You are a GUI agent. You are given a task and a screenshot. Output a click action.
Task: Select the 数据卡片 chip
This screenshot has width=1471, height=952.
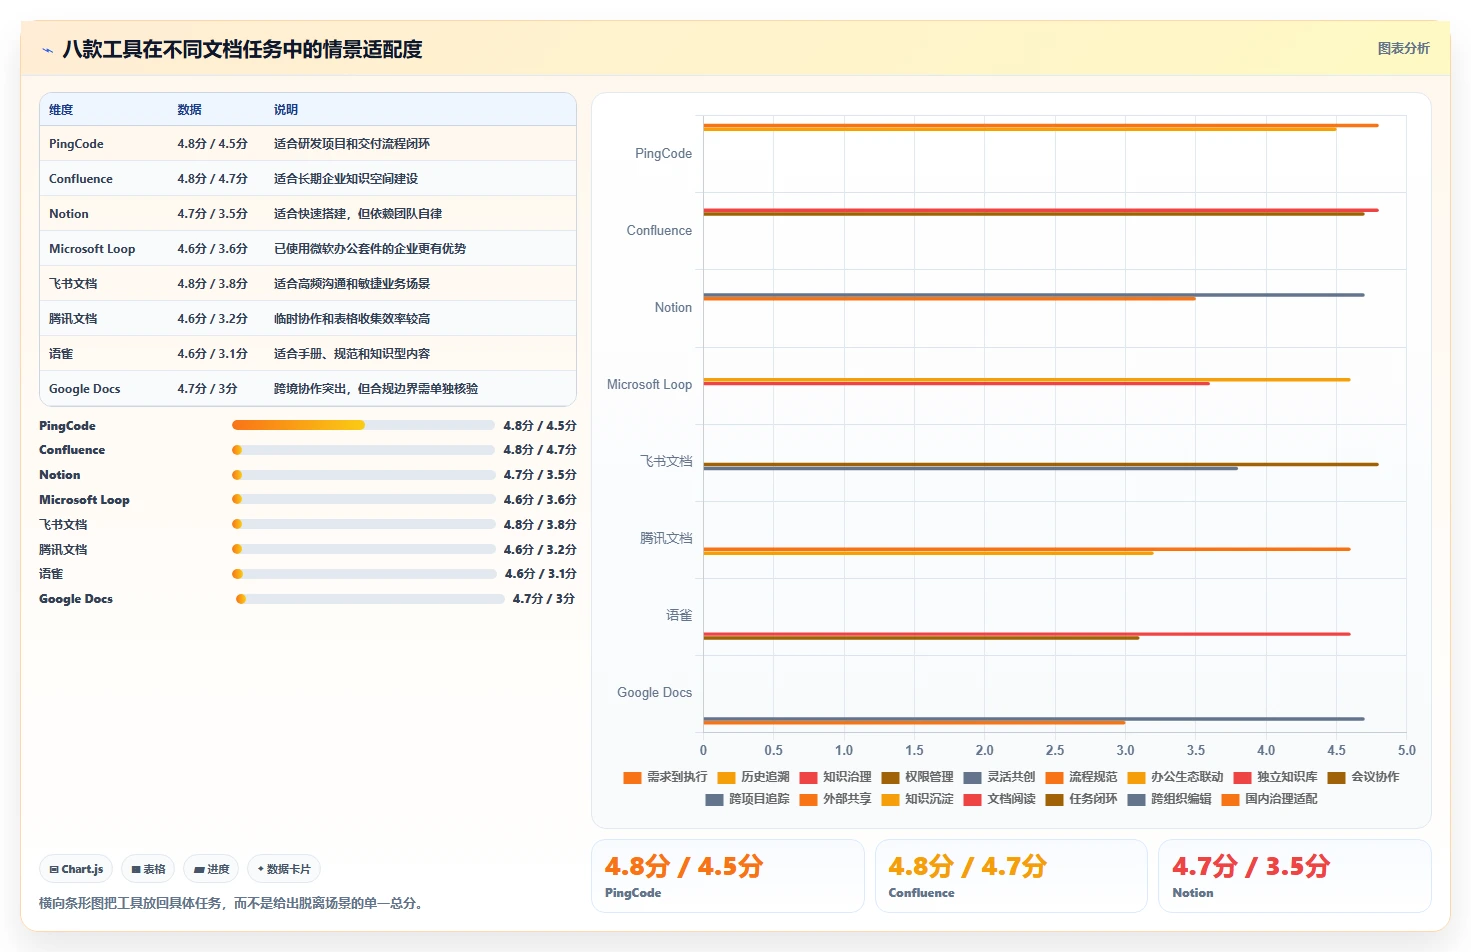click(x=284, y=869)
